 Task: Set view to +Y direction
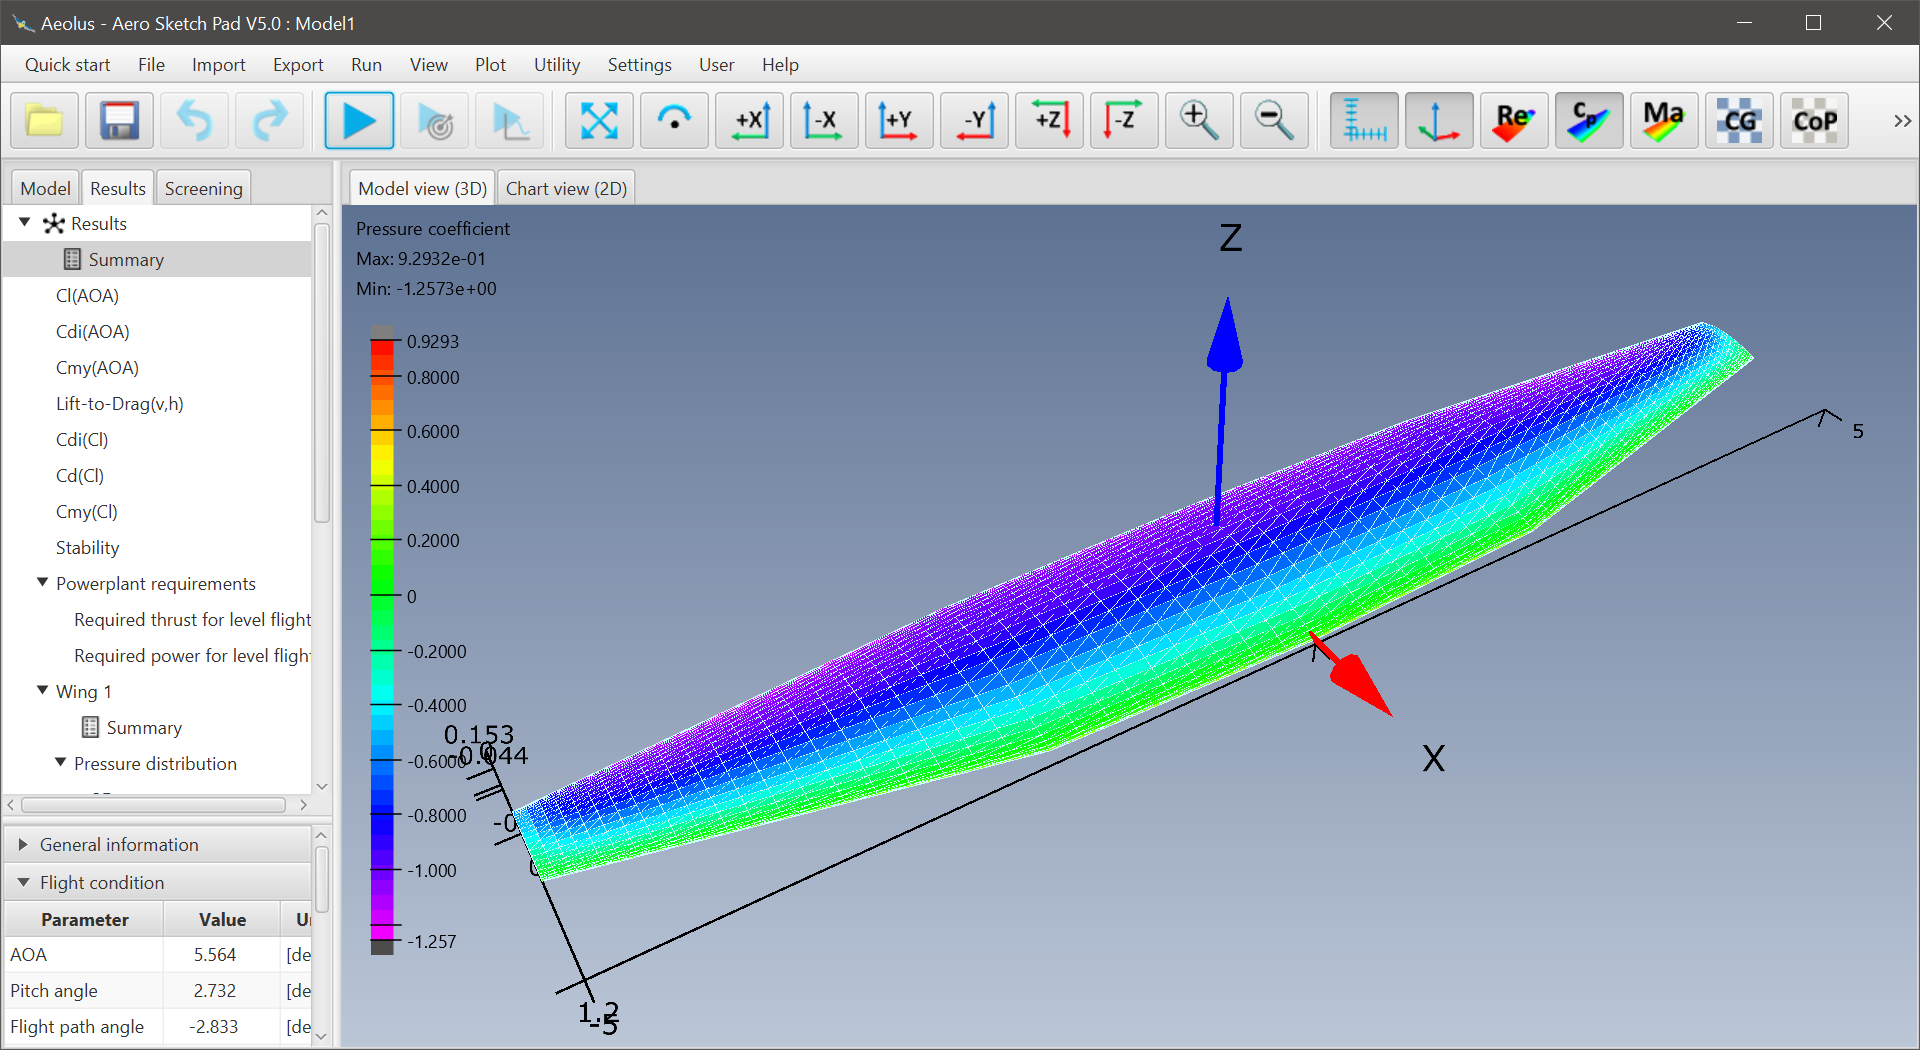click(899, 121)
